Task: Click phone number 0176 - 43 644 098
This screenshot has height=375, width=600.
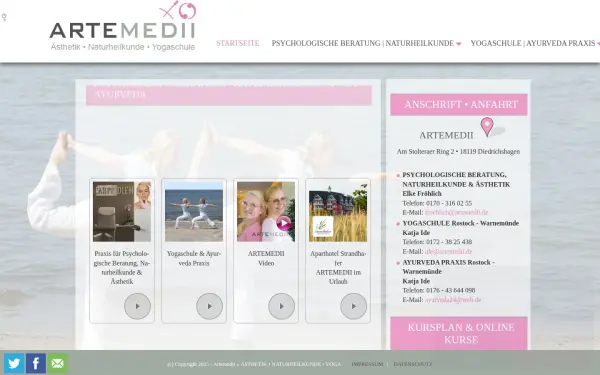Action: click(x=450, y=290)
